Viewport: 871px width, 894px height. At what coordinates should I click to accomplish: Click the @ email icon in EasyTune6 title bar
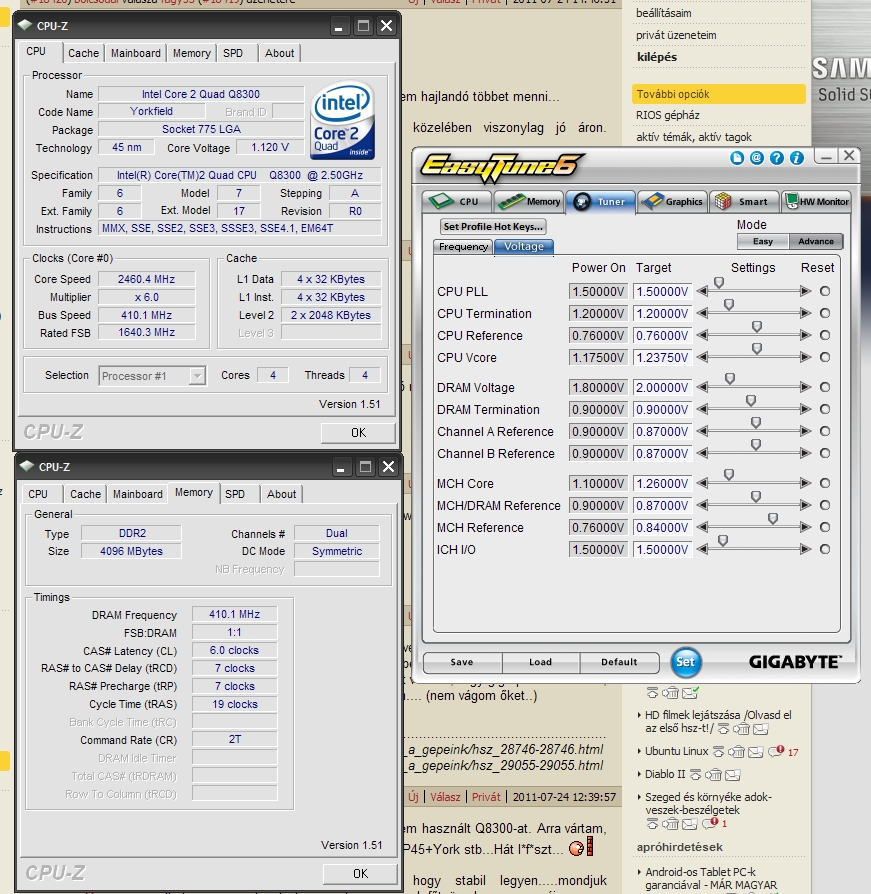click(756, 158)
